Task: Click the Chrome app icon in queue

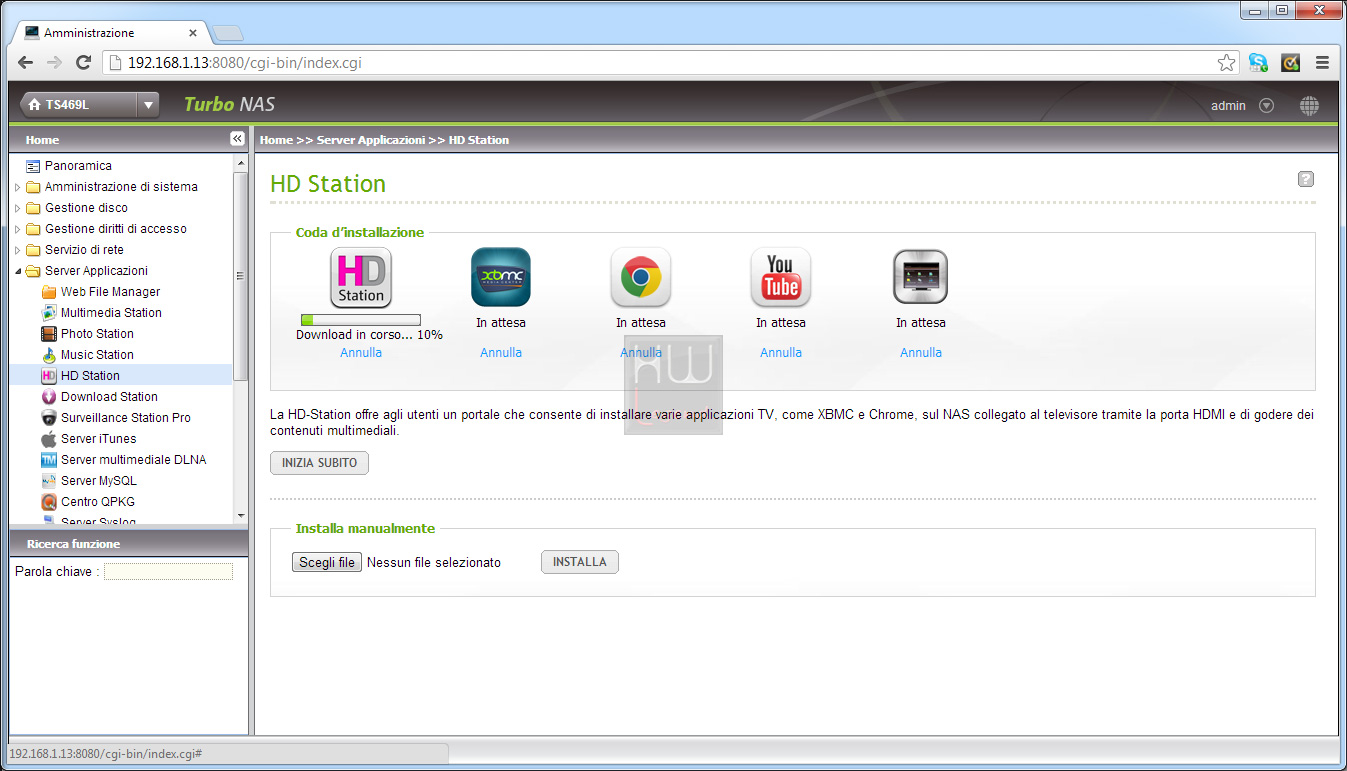Action: coord(641,277)
